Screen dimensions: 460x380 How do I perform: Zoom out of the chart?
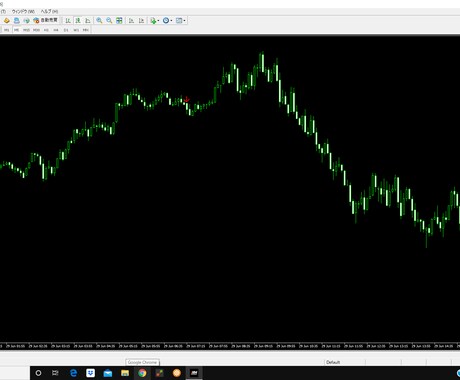[x=109, y=21]
